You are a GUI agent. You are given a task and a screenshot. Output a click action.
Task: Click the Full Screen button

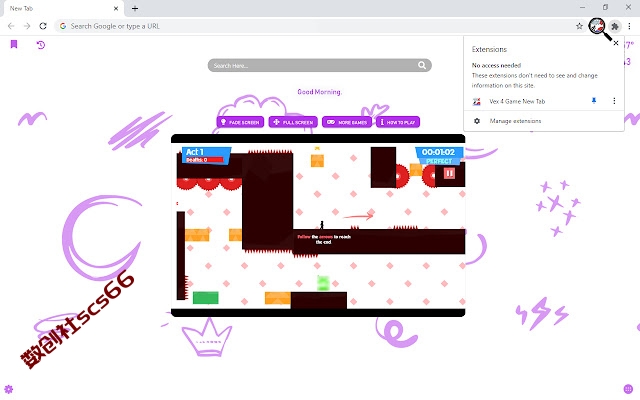click(293, 122)
